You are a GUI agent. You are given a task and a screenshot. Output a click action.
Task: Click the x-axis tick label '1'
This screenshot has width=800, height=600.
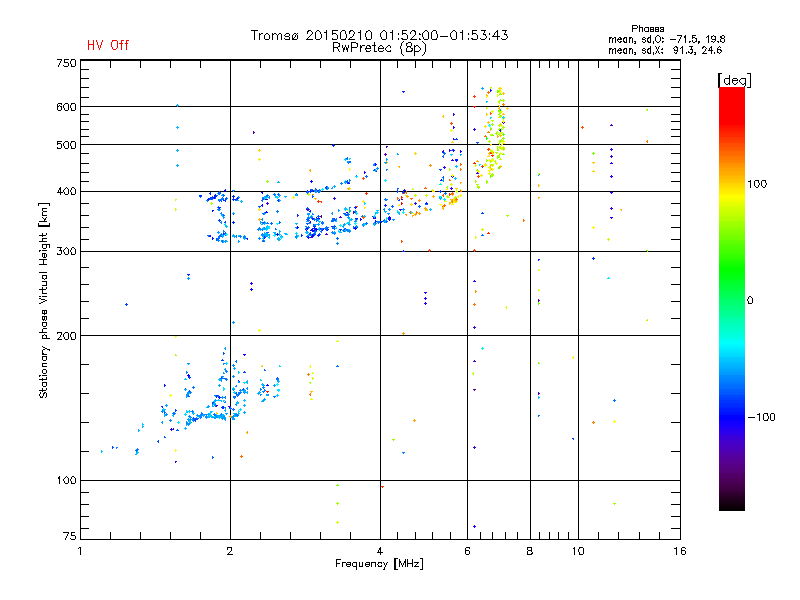pyautogui.click(x=80, y=551)
